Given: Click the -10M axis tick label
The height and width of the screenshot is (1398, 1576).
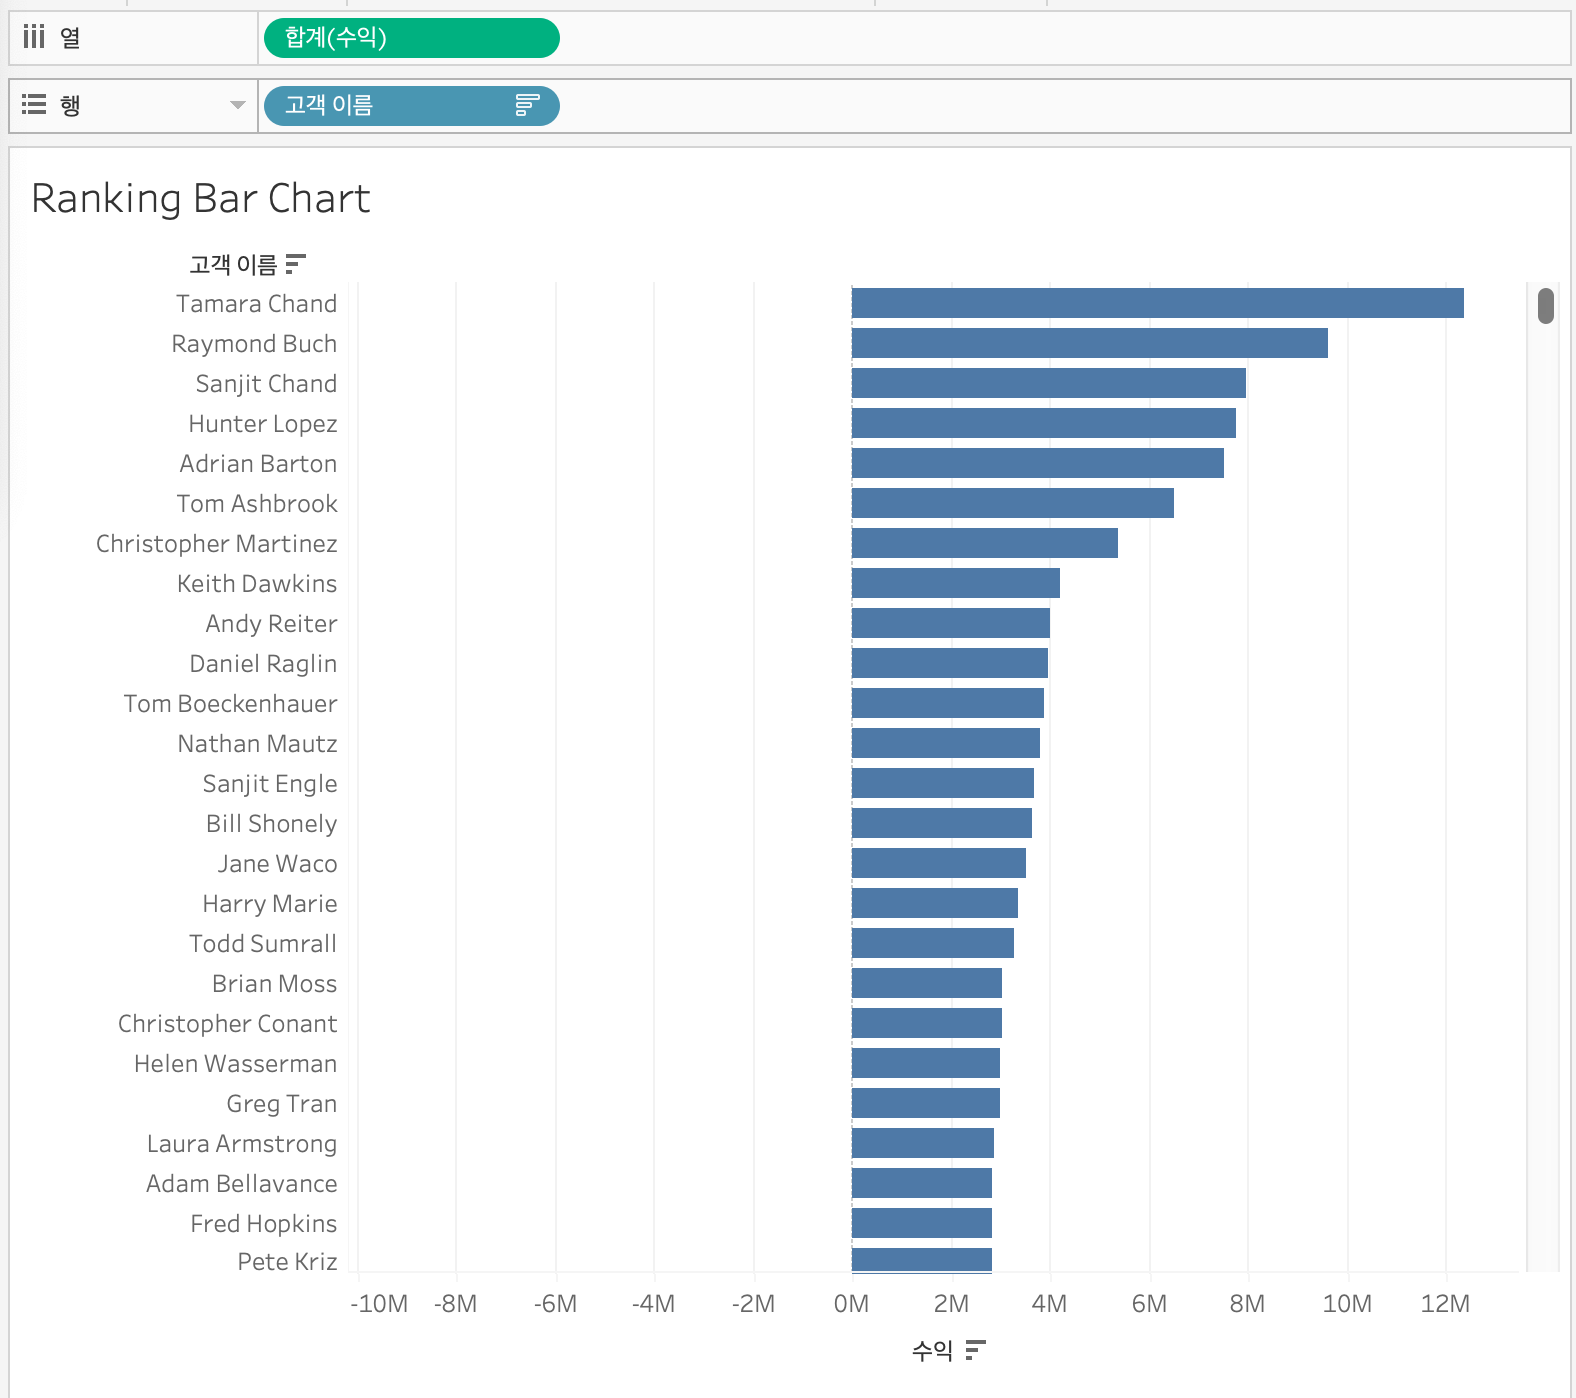Looking at the screenshot, I should point(379,1303).
